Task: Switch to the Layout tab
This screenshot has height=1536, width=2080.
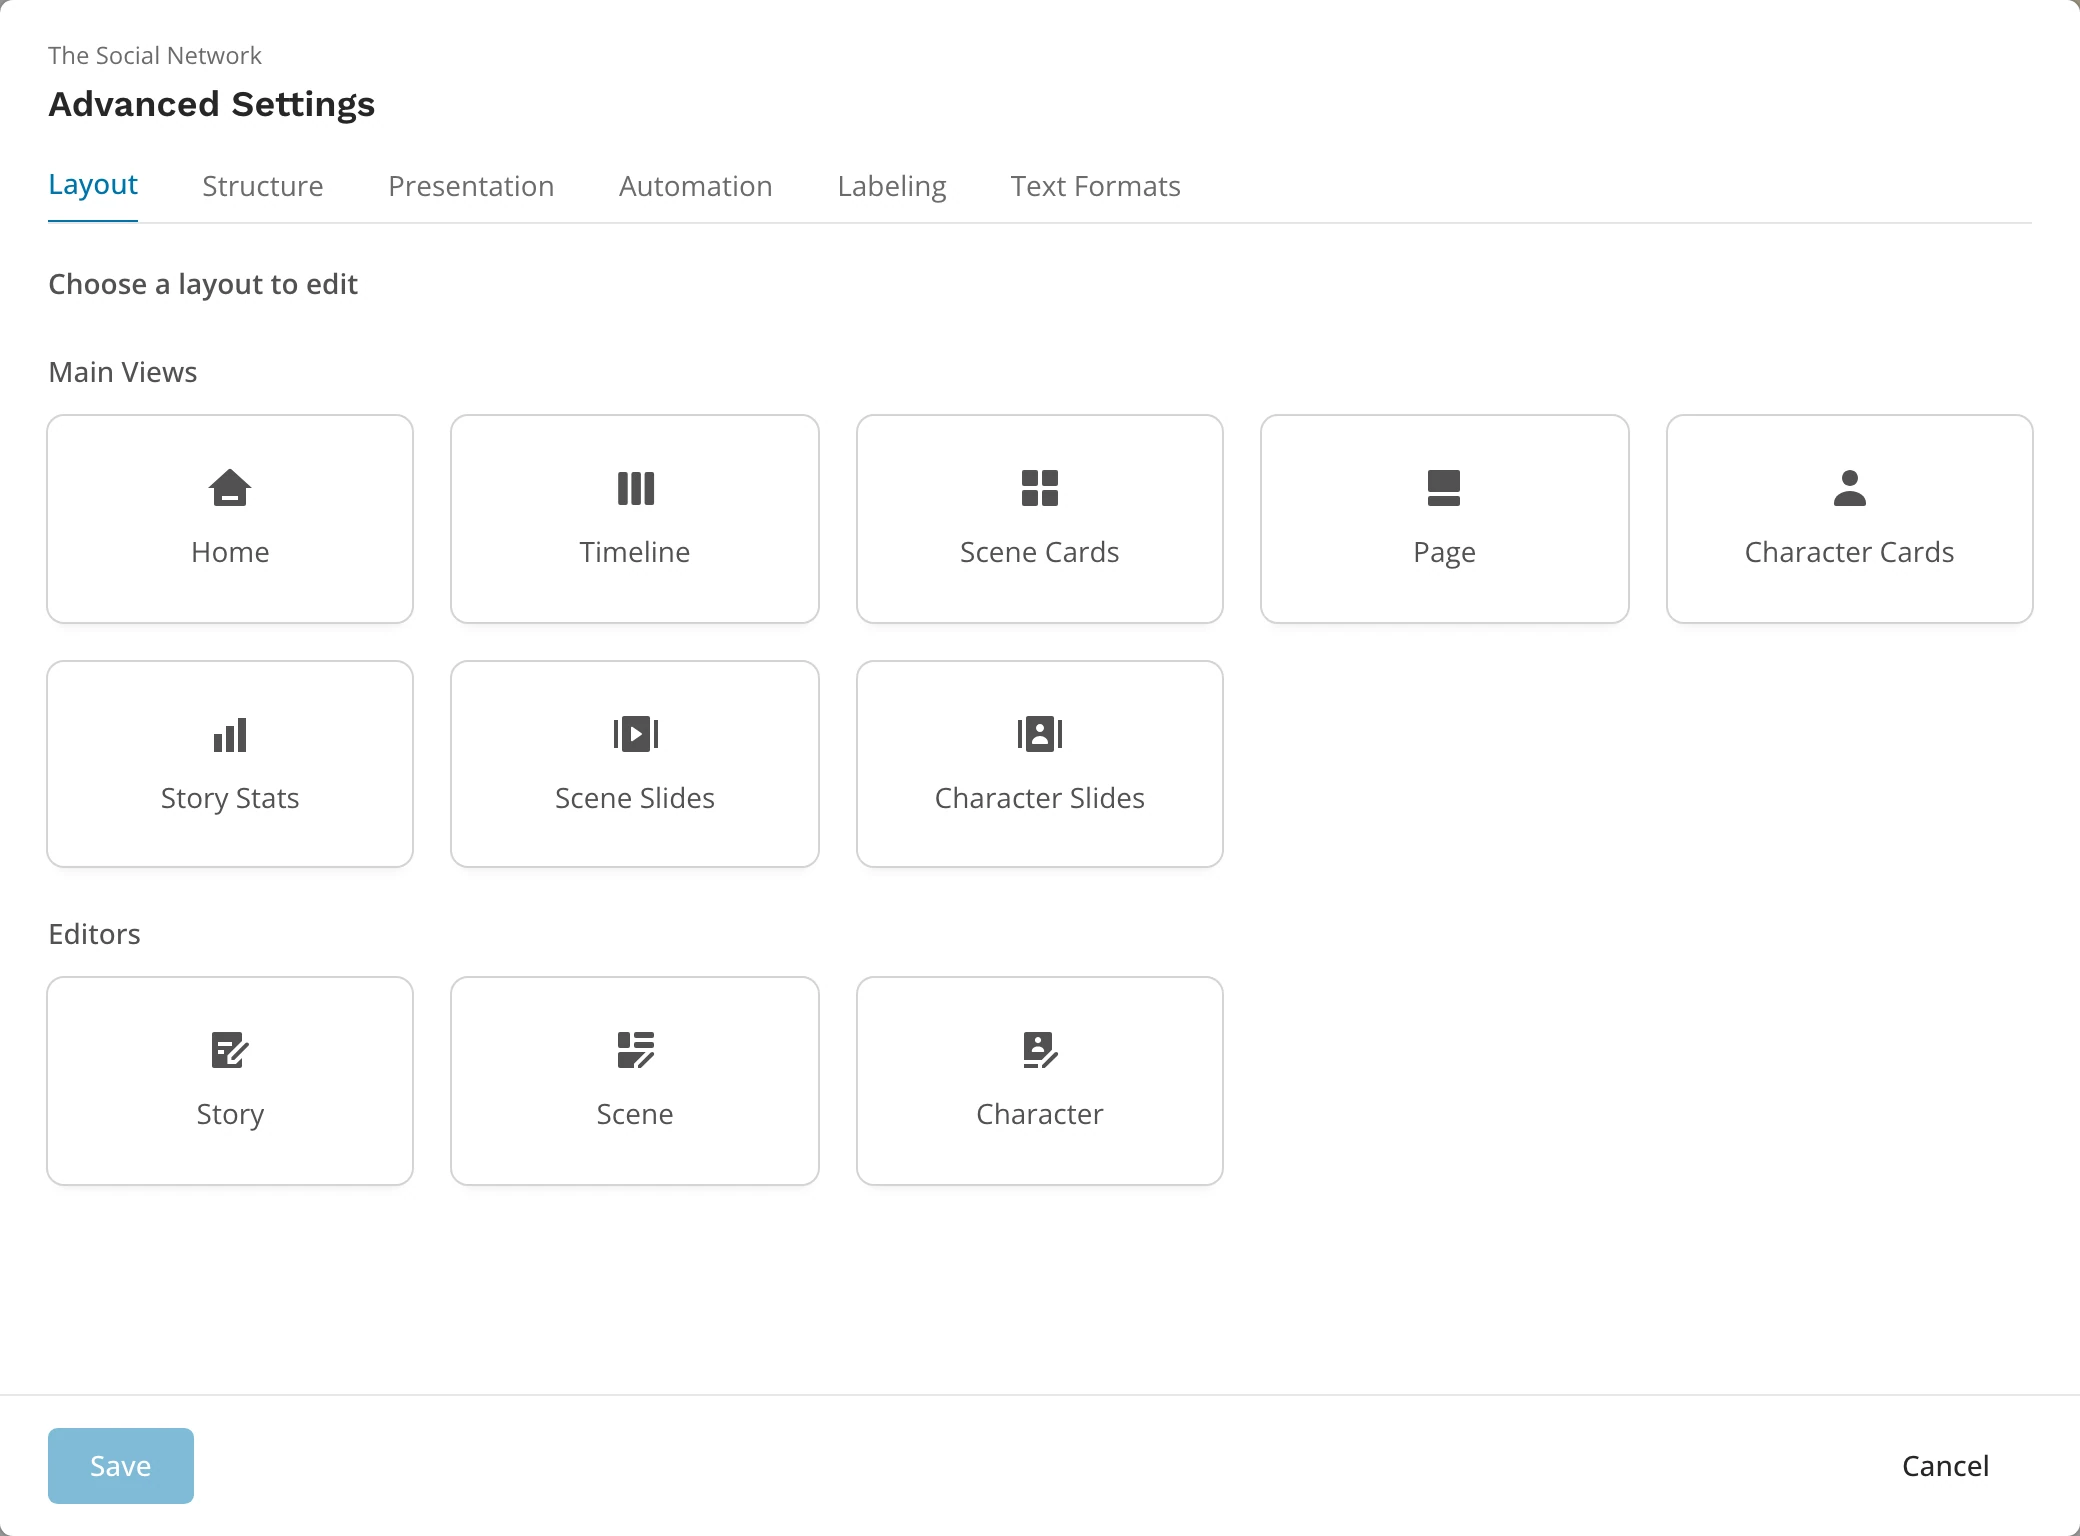Action: pos(93,186)
